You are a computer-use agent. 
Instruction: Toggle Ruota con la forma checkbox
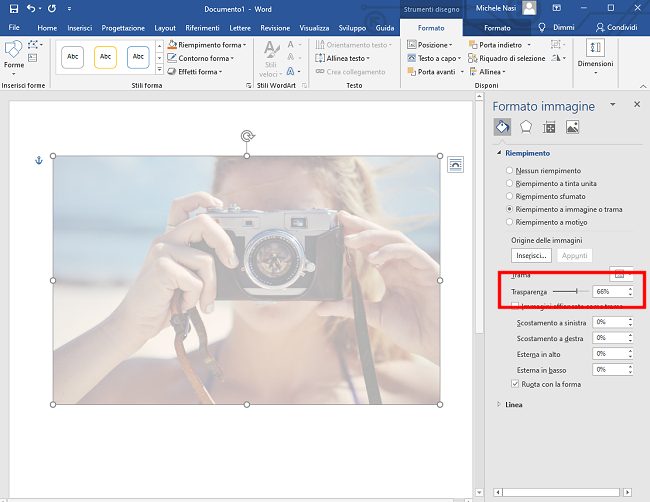515,384
